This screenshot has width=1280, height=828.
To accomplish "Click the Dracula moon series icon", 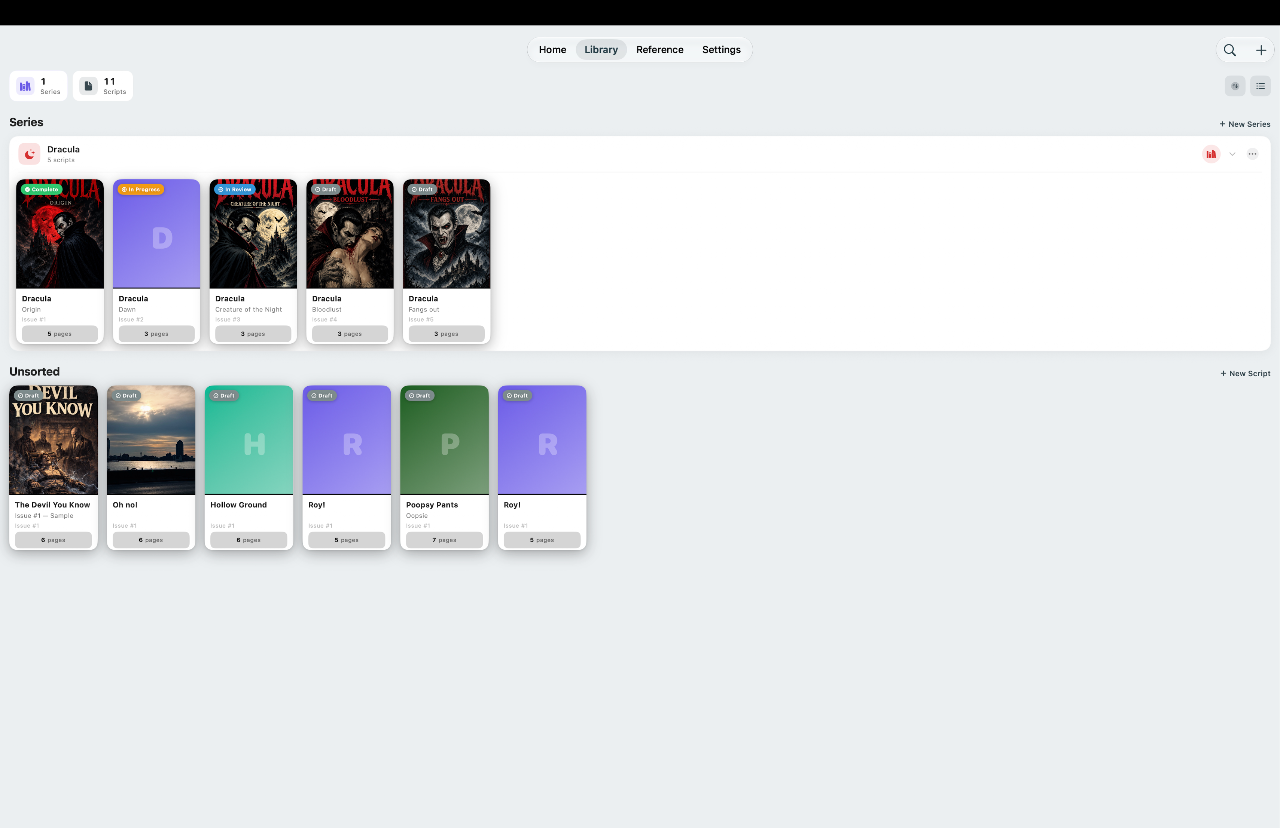I will coord(29,154).
